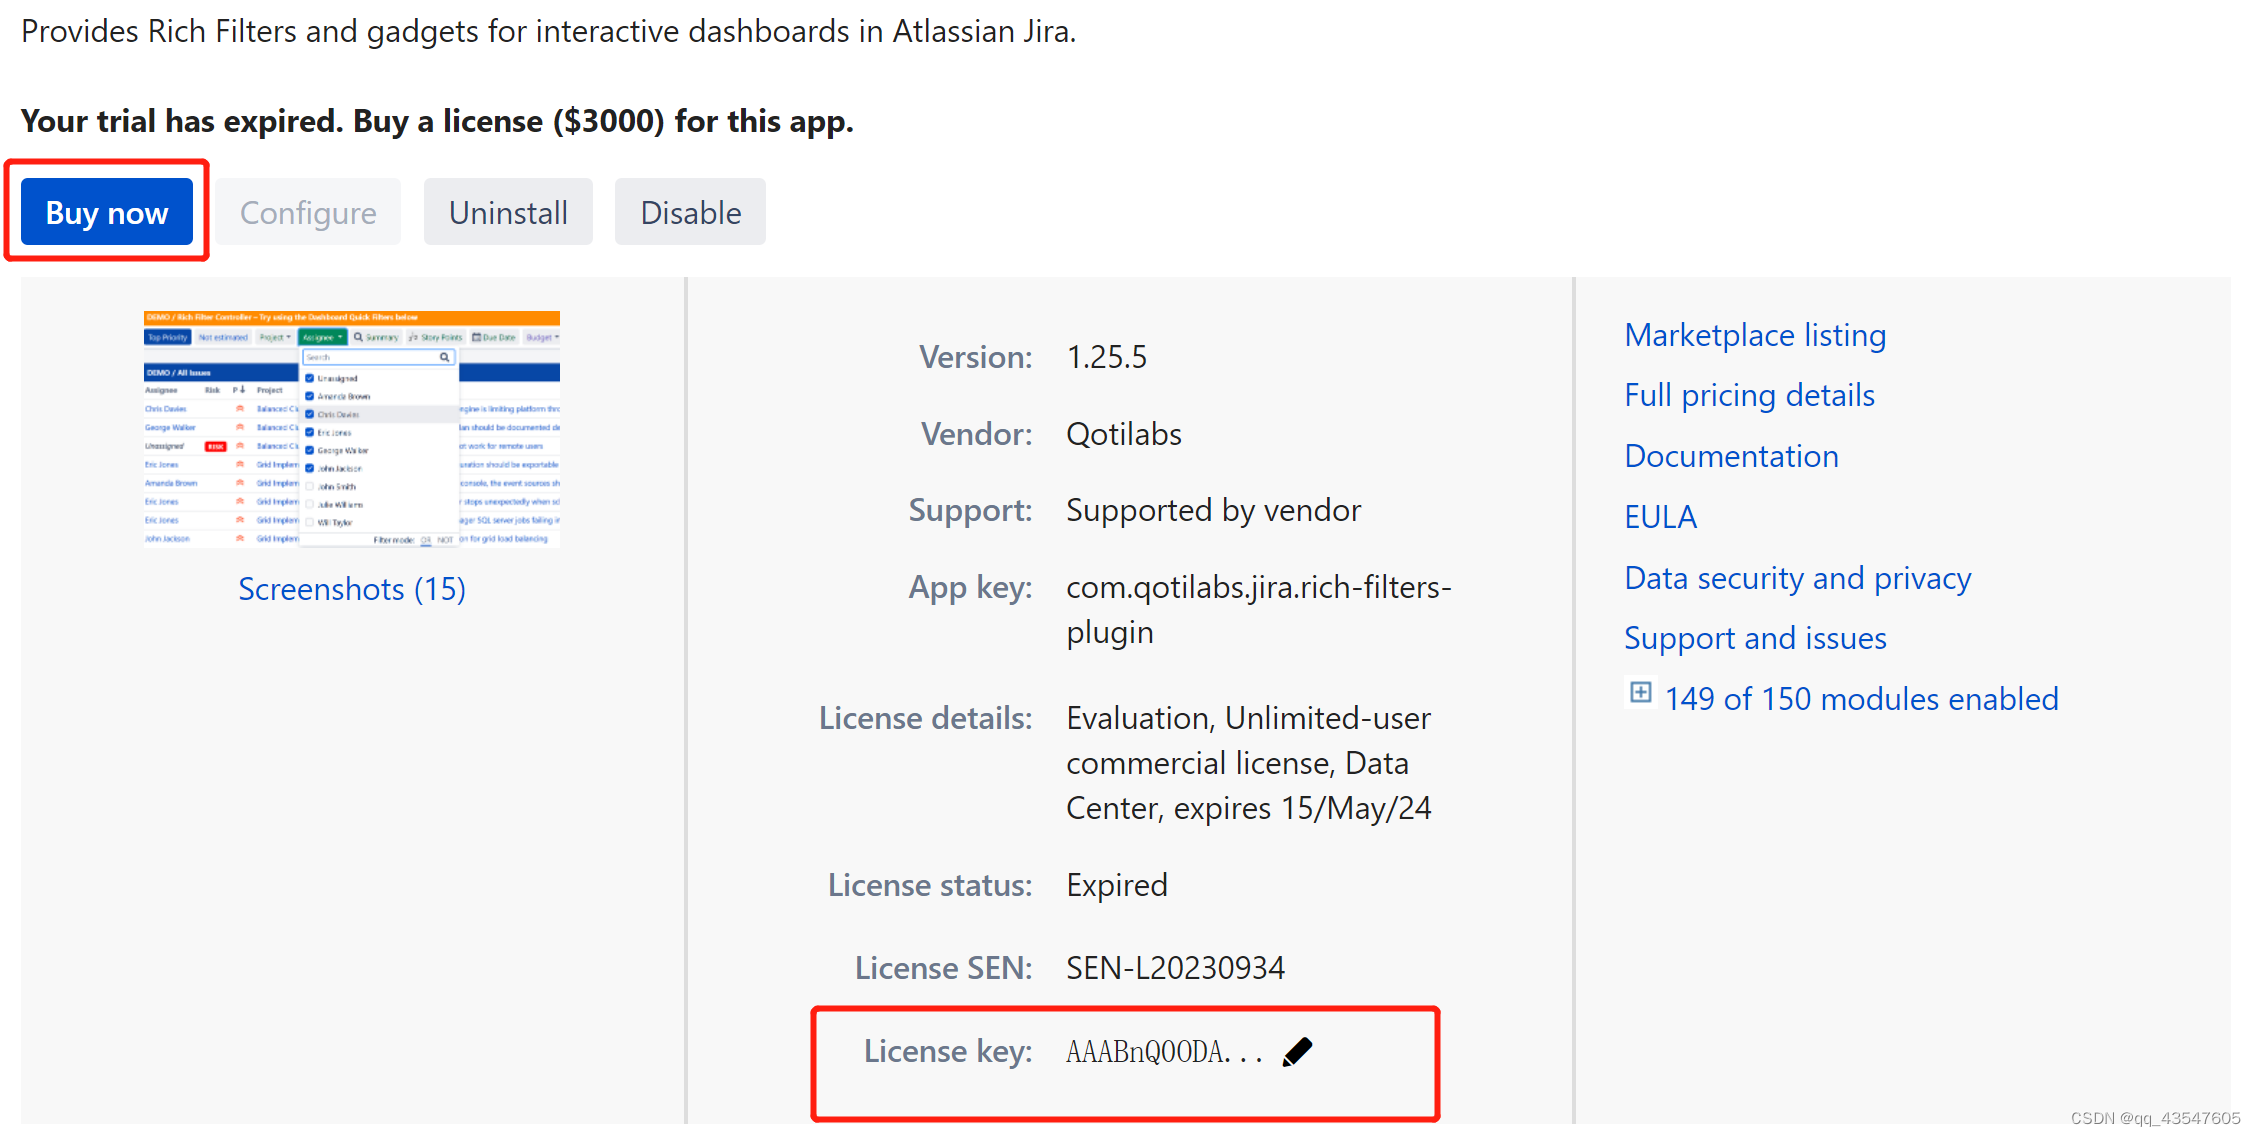
Task: View Screenshots (15) thumbnail gallery
Action: (354, 588)
